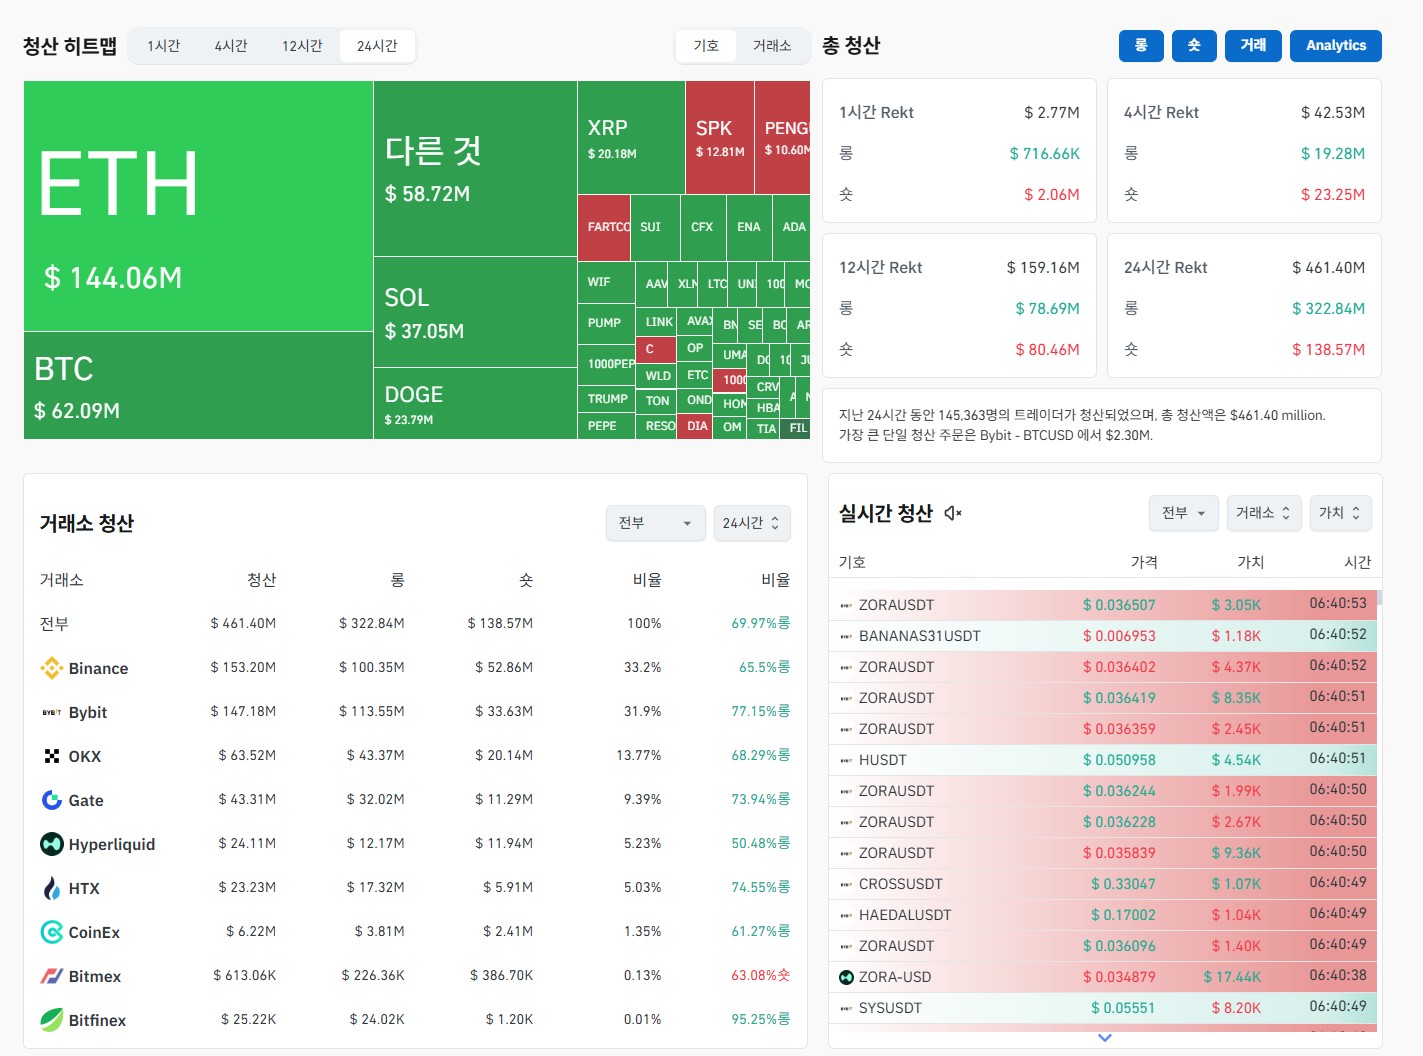Click the 시간 column header in 실시간 청산
1423x1056 pixels.
click(x=1357, y=562)
